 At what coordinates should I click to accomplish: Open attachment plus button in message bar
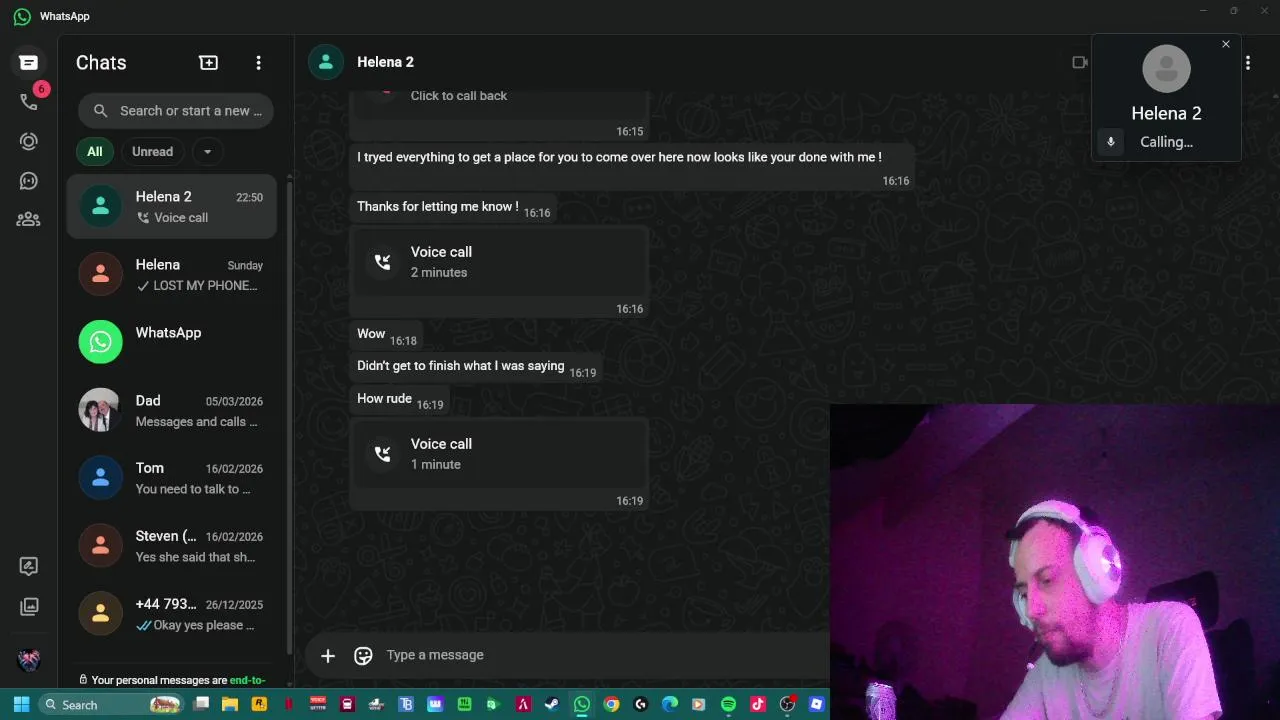[x=328, y=655]
